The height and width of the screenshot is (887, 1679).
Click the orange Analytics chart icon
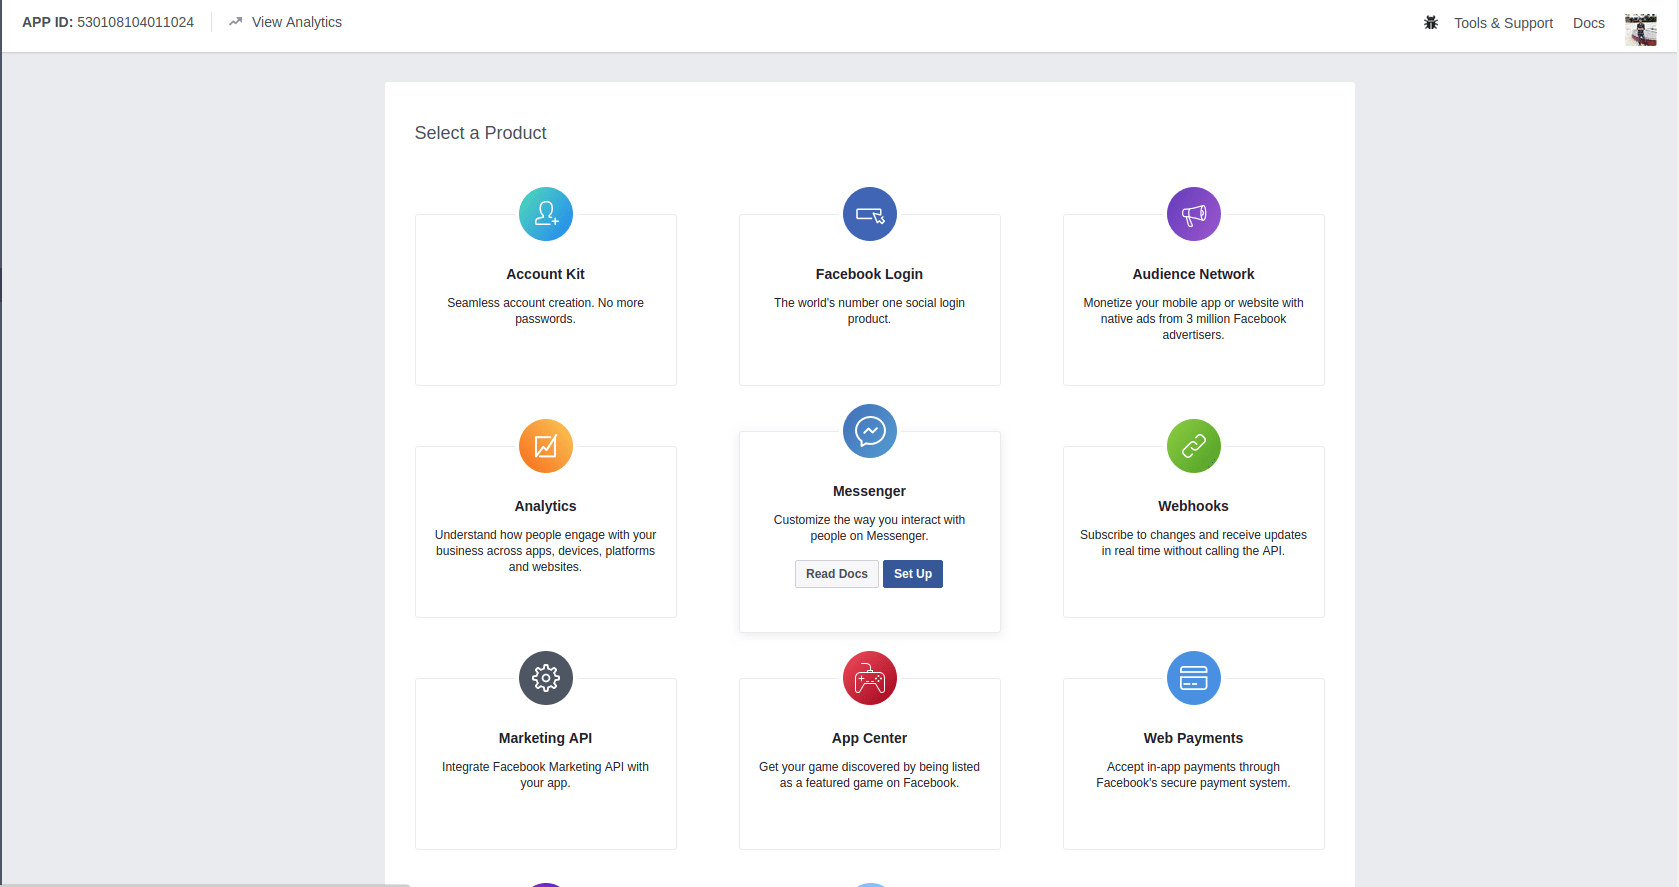coord(546,446)
